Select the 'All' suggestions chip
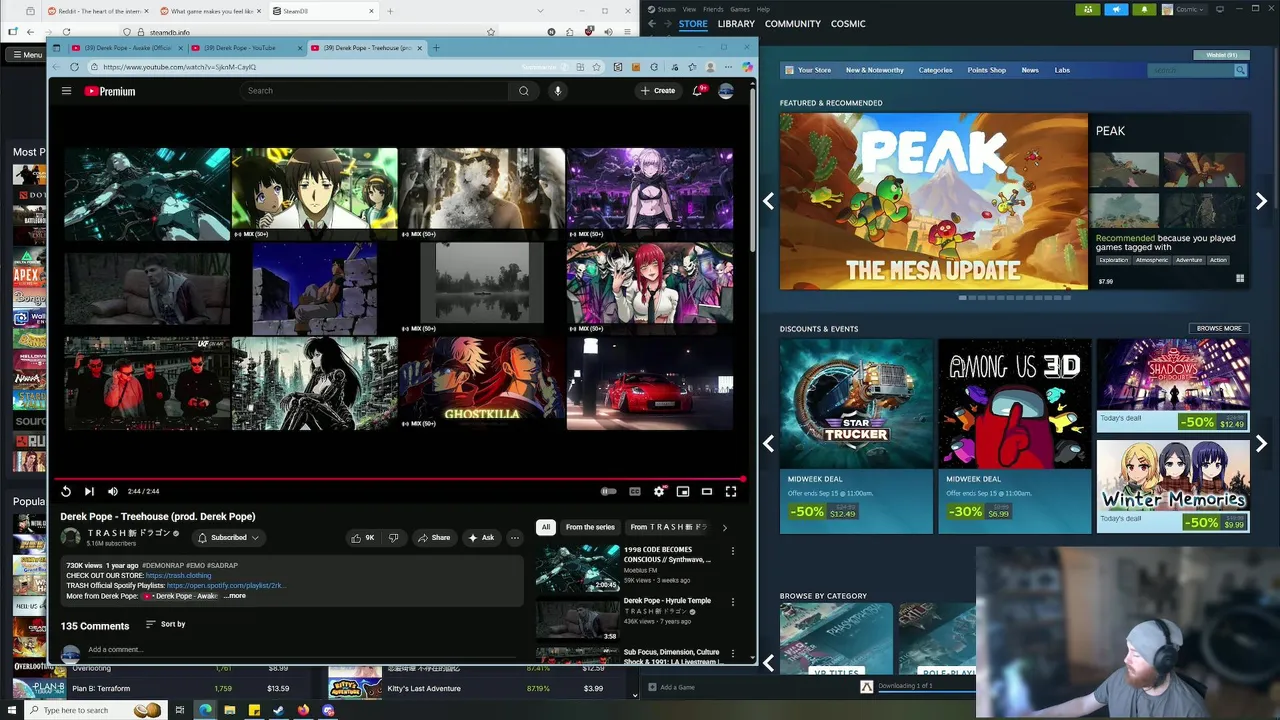This screenshot has width=1280, height=720. tap(546, 527)
